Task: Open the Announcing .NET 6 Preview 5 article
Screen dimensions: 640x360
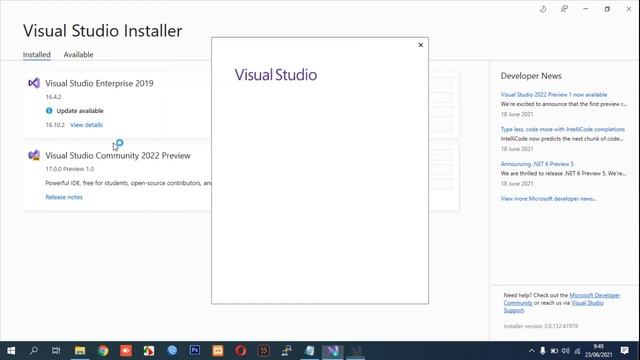Action: [x=537, y=164]
